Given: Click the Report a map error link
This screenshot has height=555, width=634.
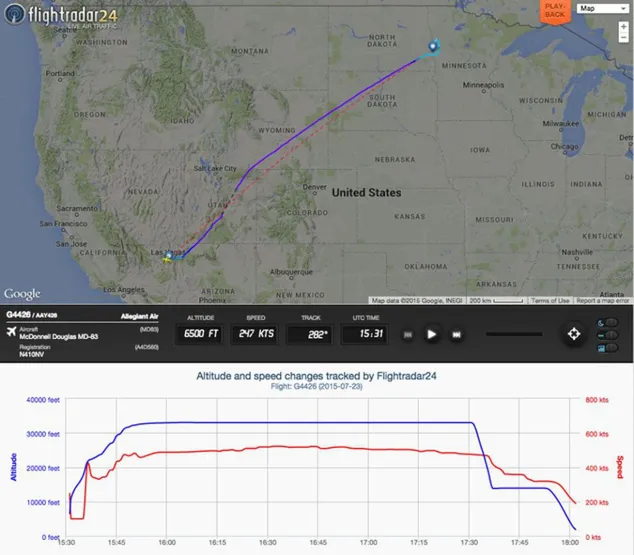Looking at the screenshot, I should (602, 300).
